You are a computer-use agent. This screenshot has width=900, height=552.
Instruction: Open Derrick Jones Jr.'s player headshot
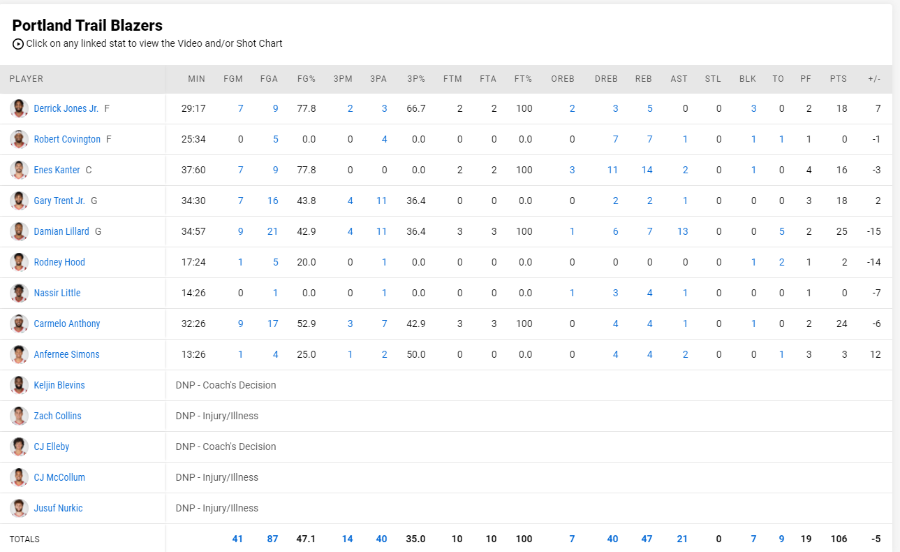pos(19,108)
